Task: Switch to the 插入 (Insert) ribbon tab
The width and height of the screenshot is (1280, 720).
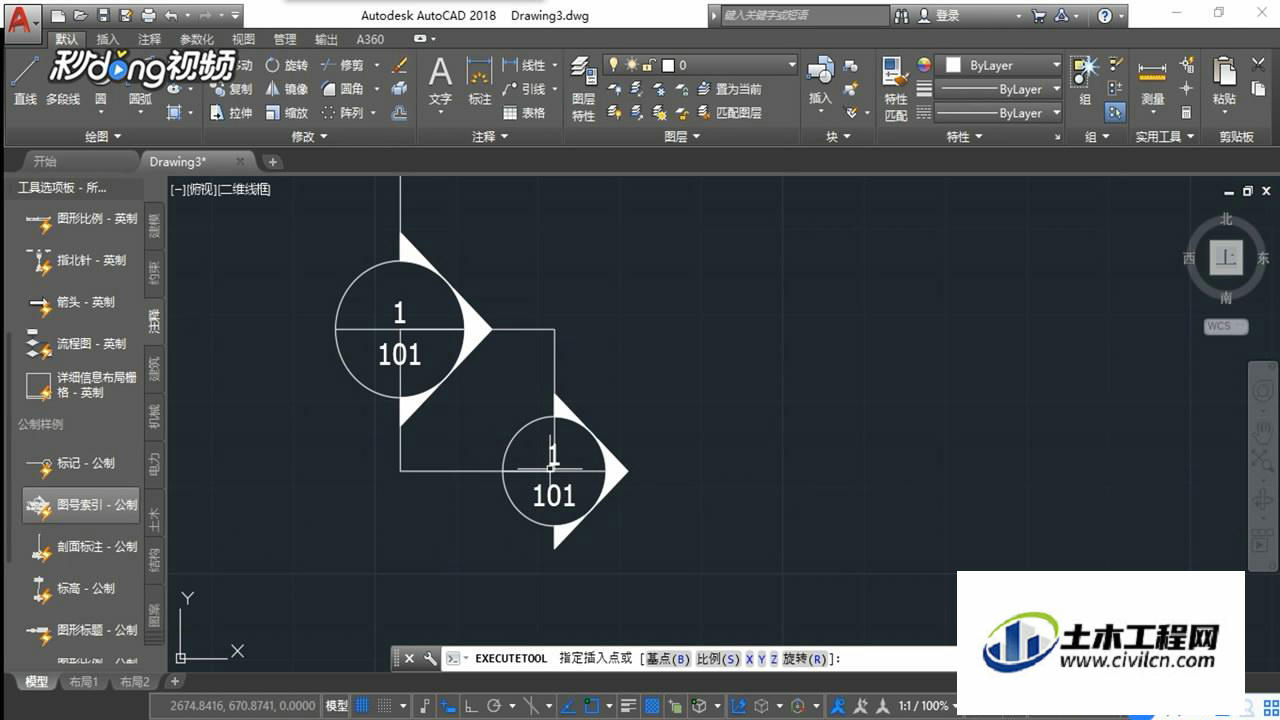Action: coord(107,40)
